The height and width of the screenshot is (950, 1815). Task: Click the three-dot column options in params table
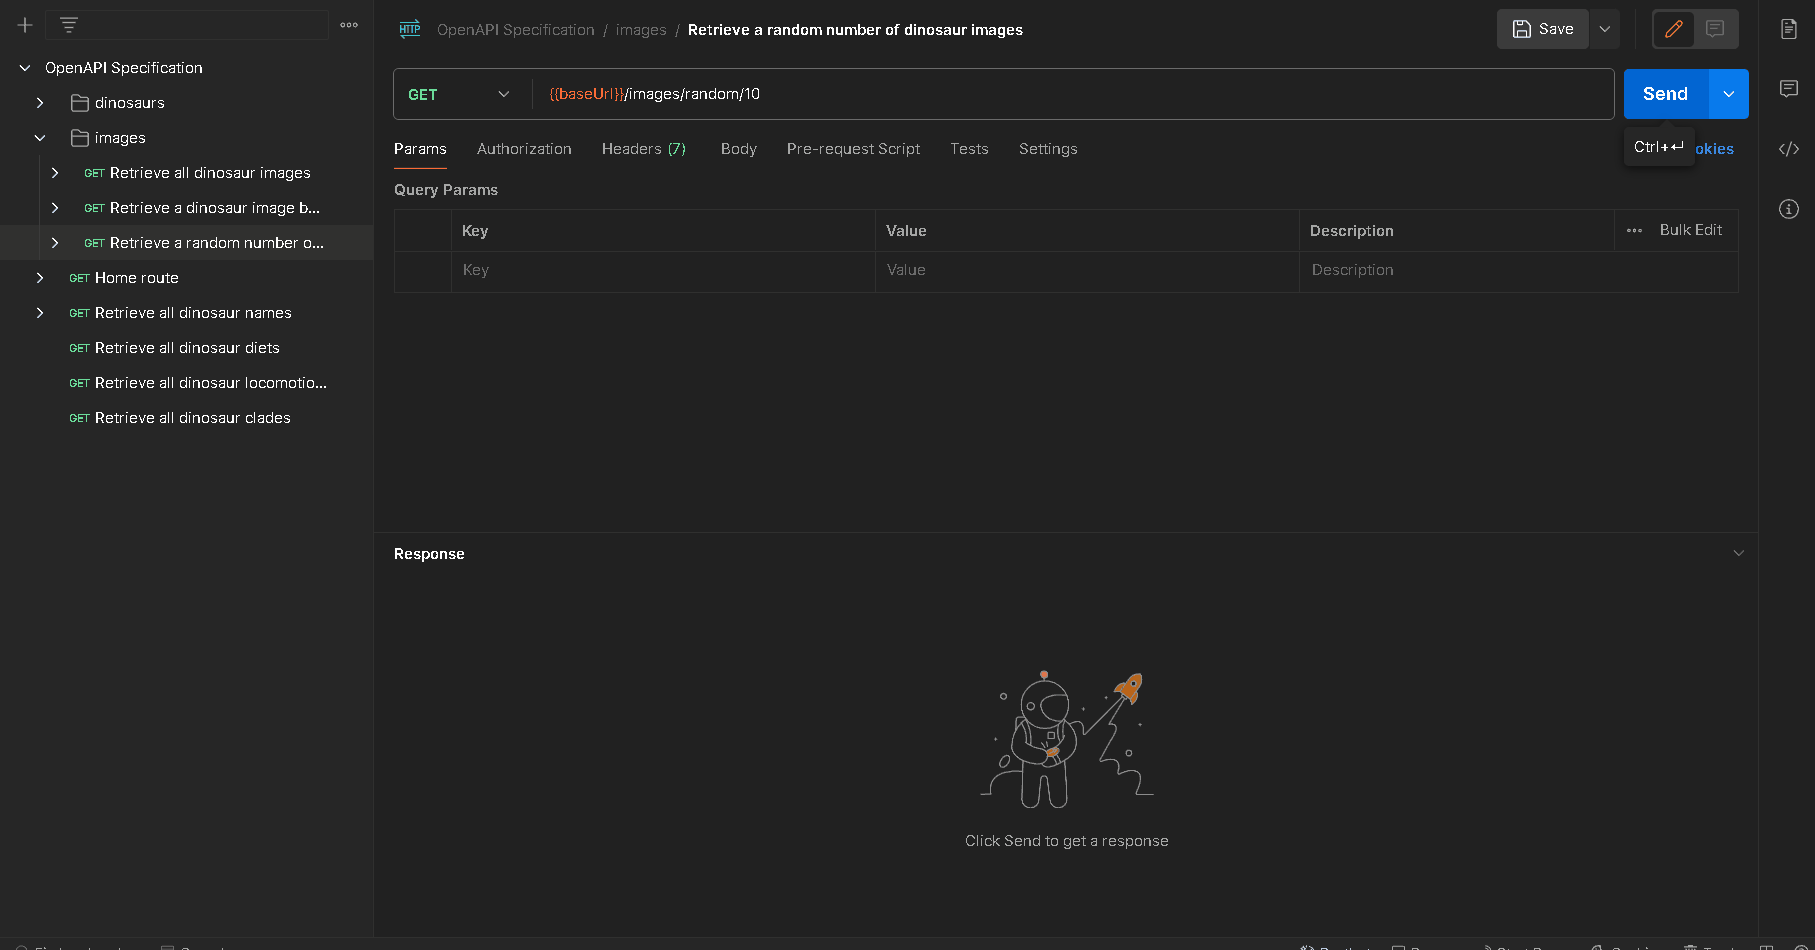point(1634,231)
